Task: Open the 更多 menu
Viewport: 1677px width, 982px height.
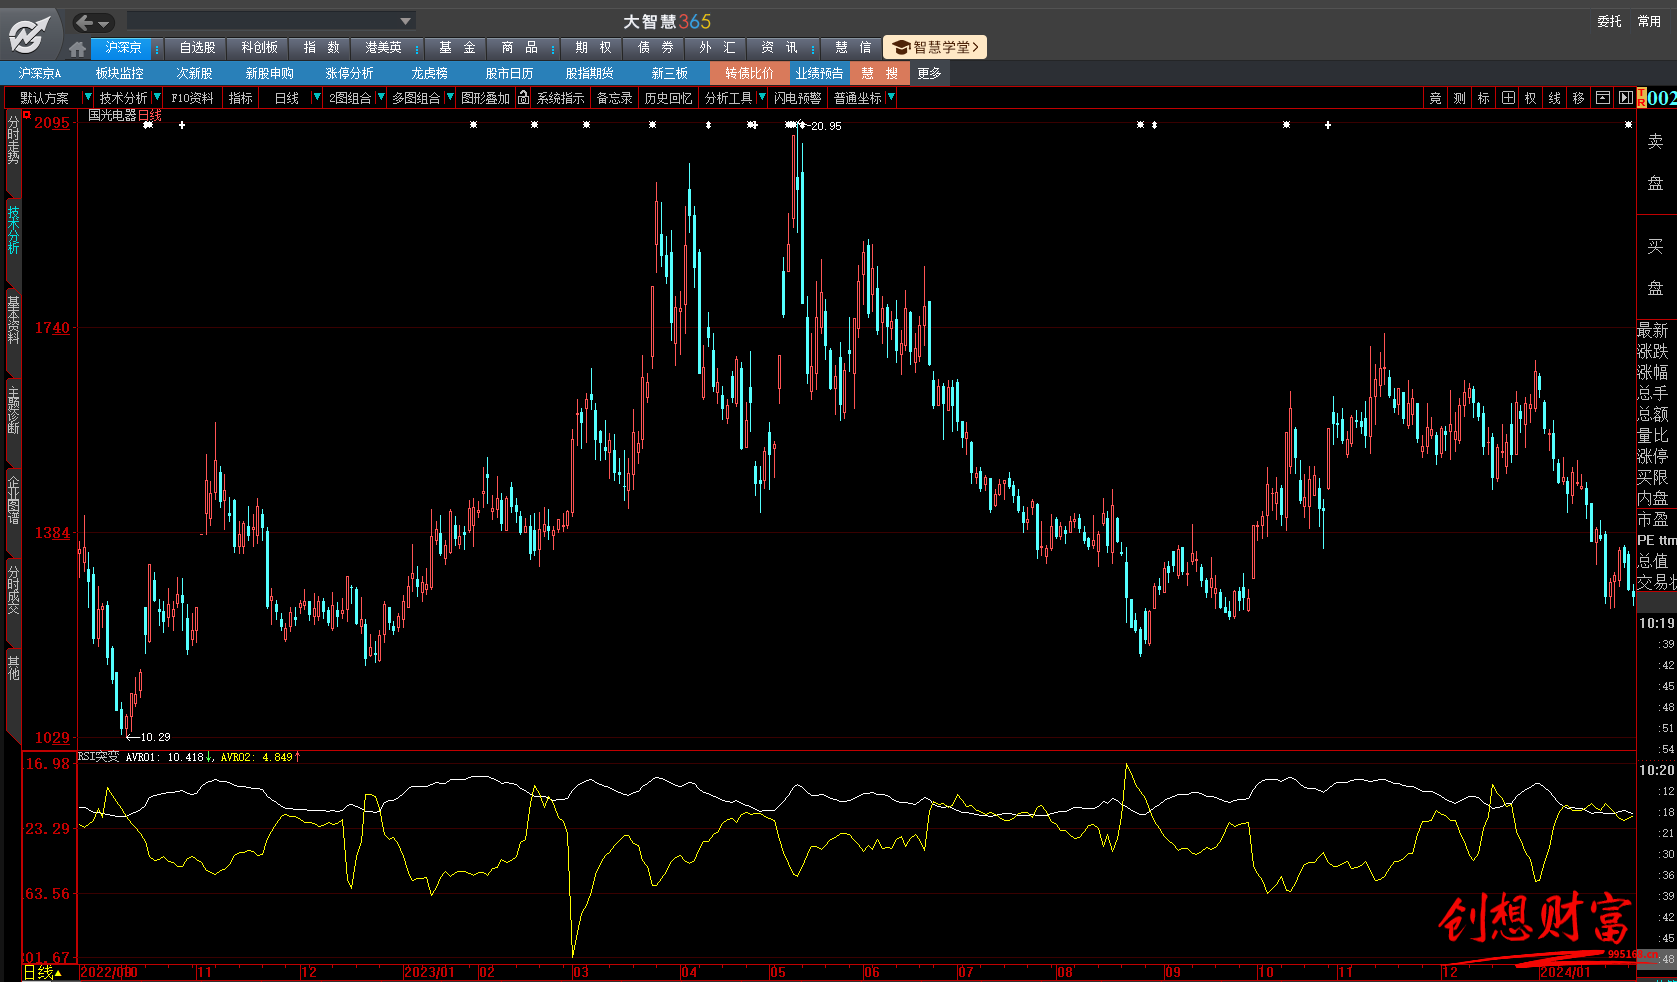Action: click(929, 73)
